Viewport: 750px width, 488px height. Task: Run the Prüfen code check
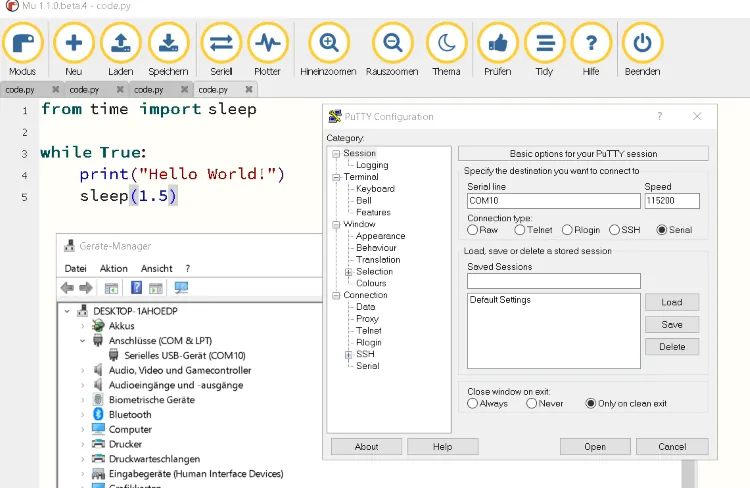pos(497,43)
